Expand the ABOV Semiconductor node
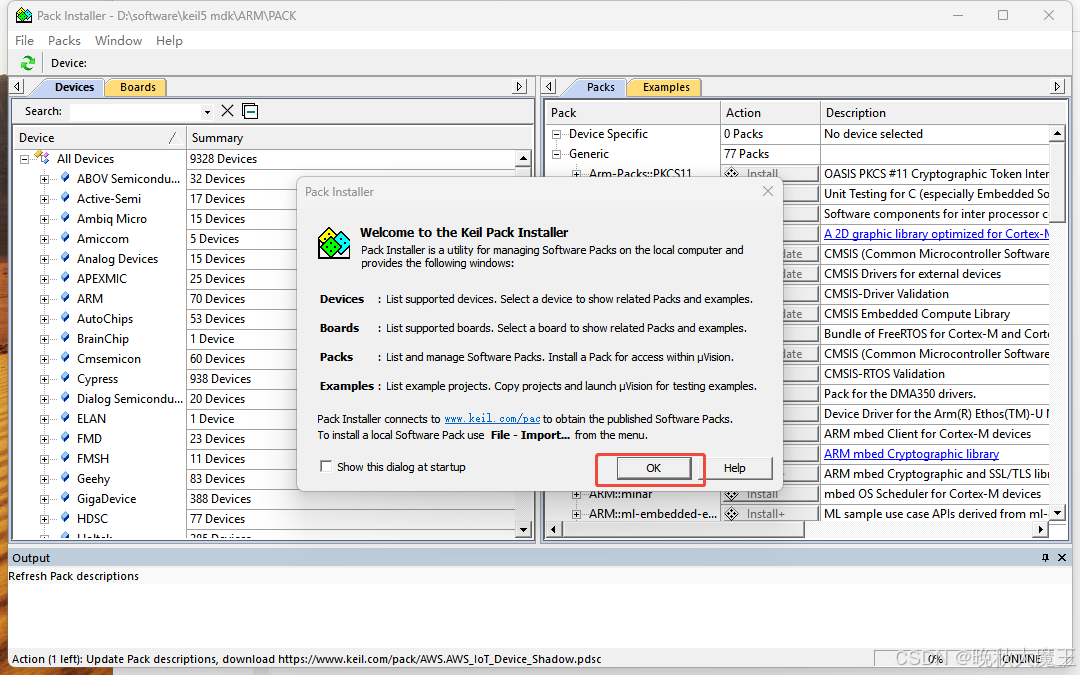The height and width of the screenshot is (675, 1080). point(44,179)
